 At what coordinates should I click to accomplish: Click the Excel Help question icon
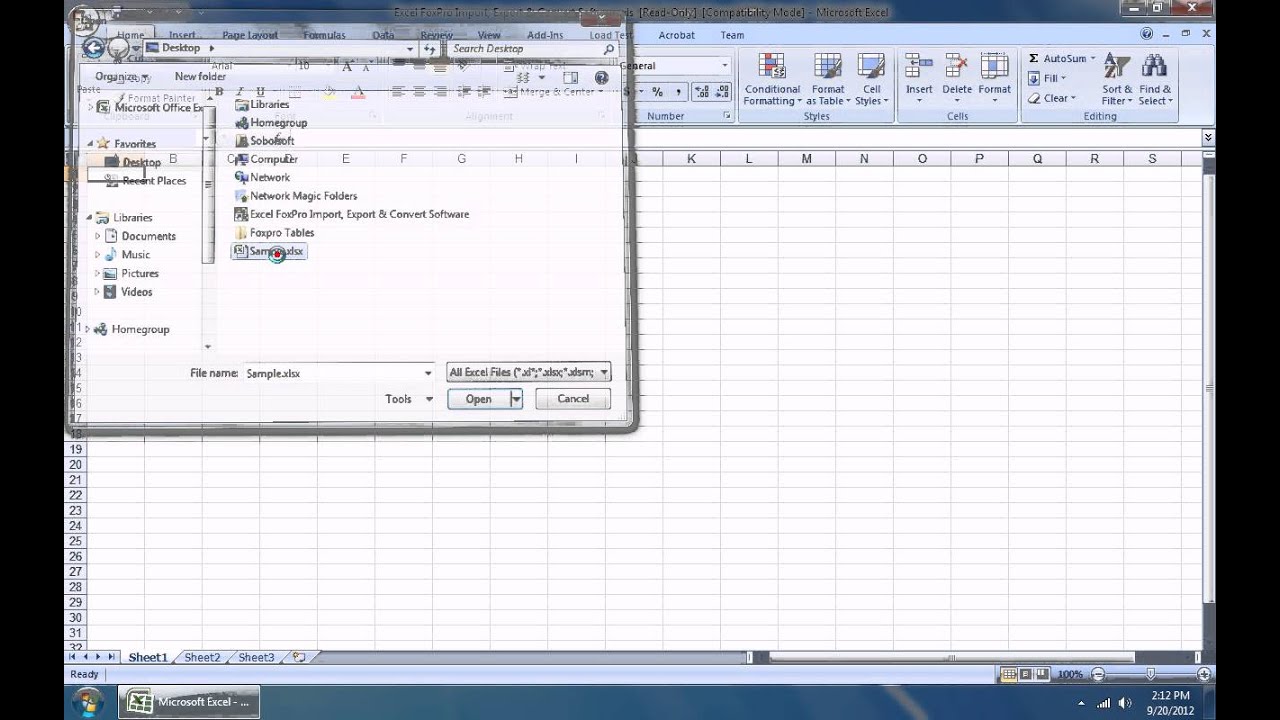(x=1147, y=33)
